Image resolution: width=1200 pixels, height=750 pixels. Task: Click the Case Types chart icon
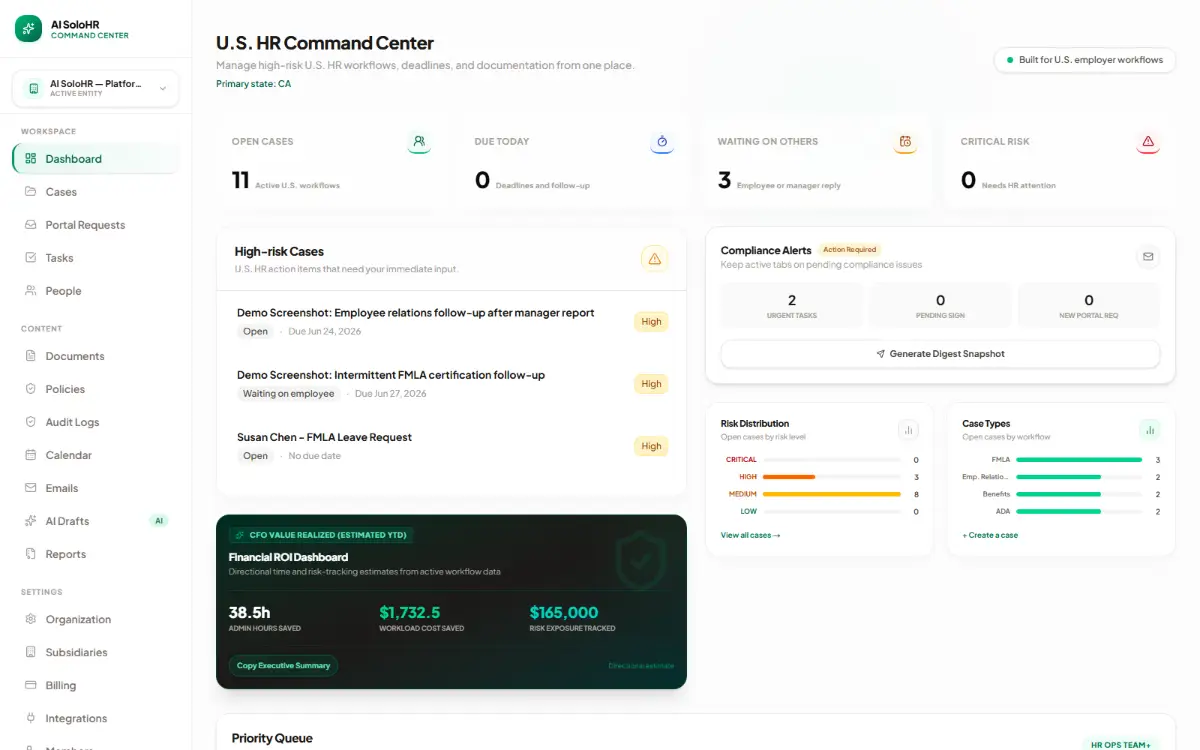pos(1150,430)
